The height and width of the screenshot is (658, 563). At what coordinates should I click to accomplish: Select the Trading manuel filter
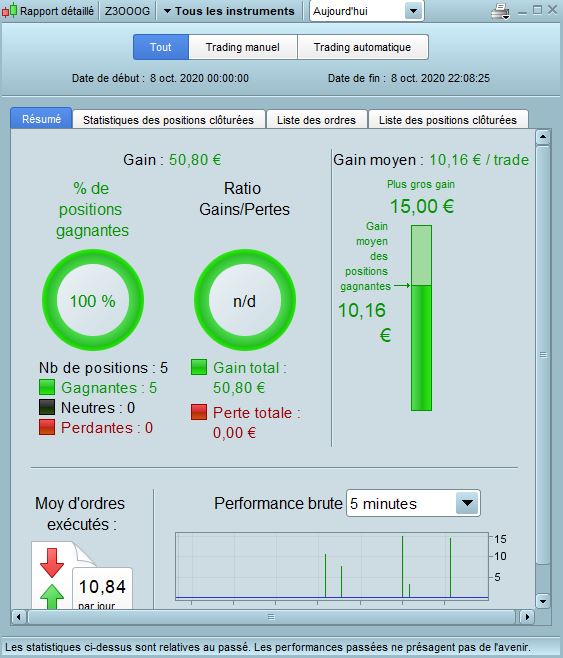[x=243, y=47]
